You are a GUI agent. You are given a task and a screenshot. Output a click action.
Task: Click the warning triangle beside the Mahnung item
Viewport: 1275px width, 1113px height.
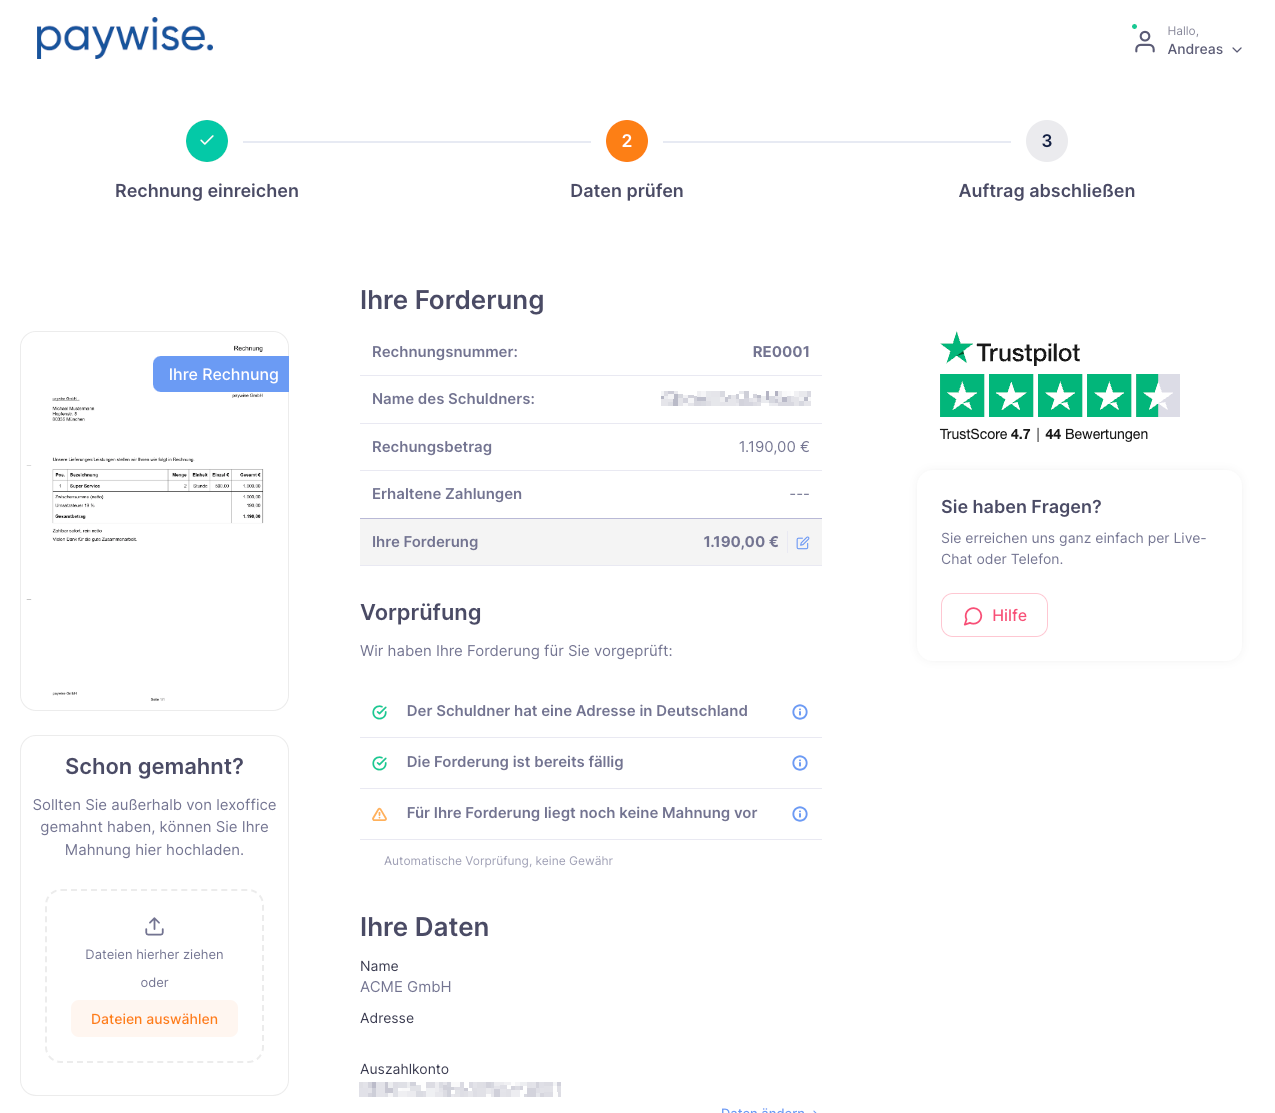point(379,813)
